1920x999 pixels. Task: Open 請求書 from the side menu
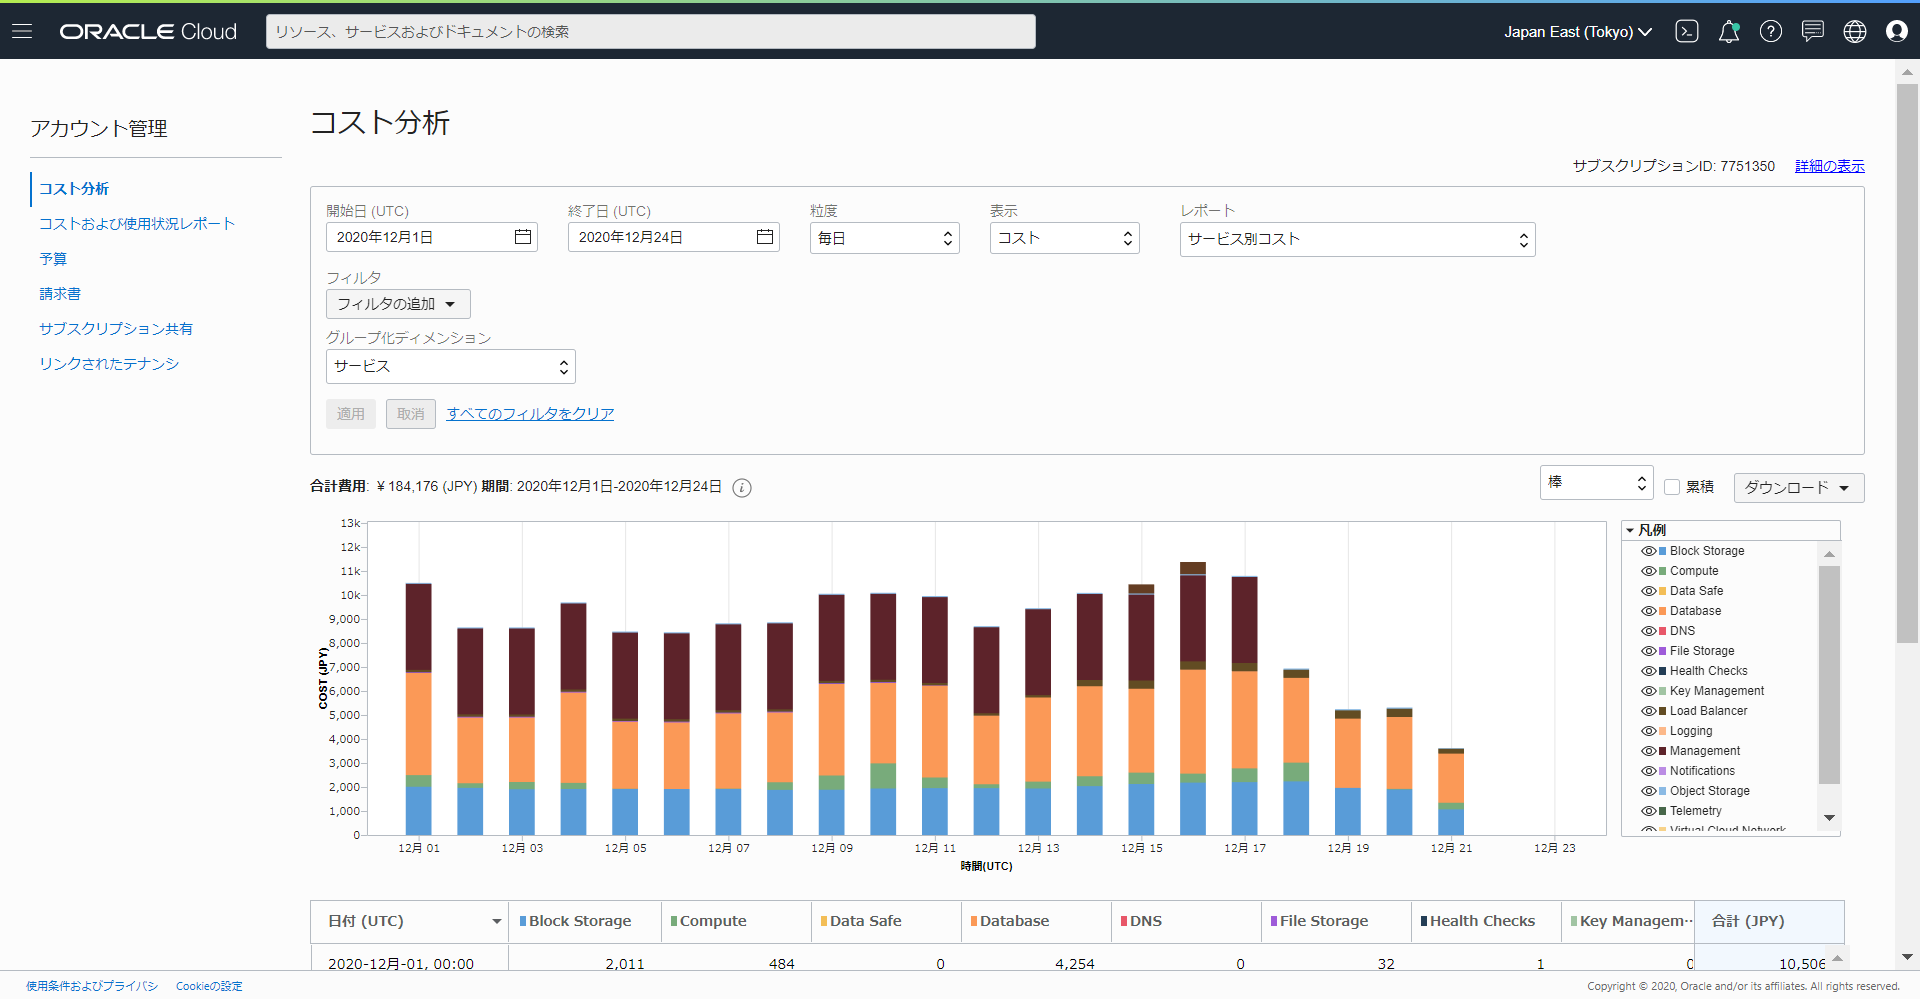click(x=60, y=294)
